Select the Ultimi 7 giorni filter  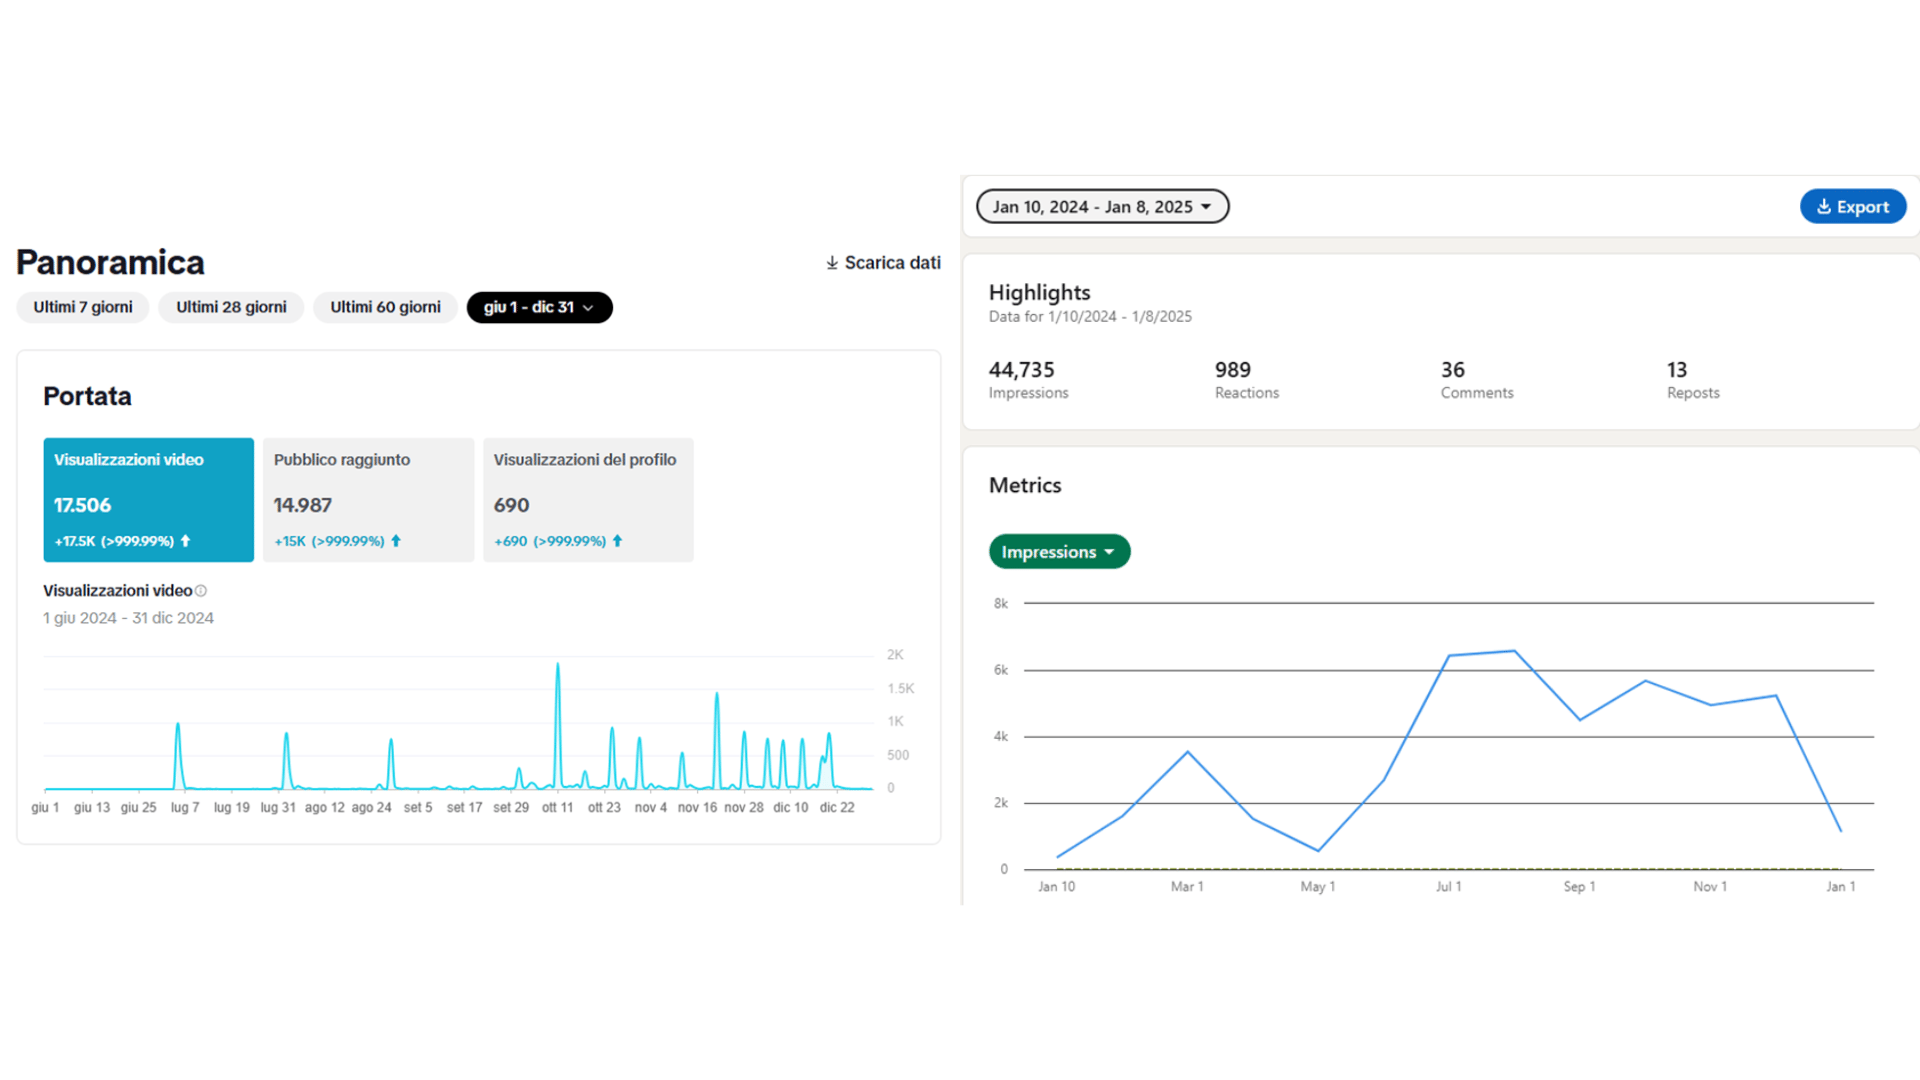point(83,307)
